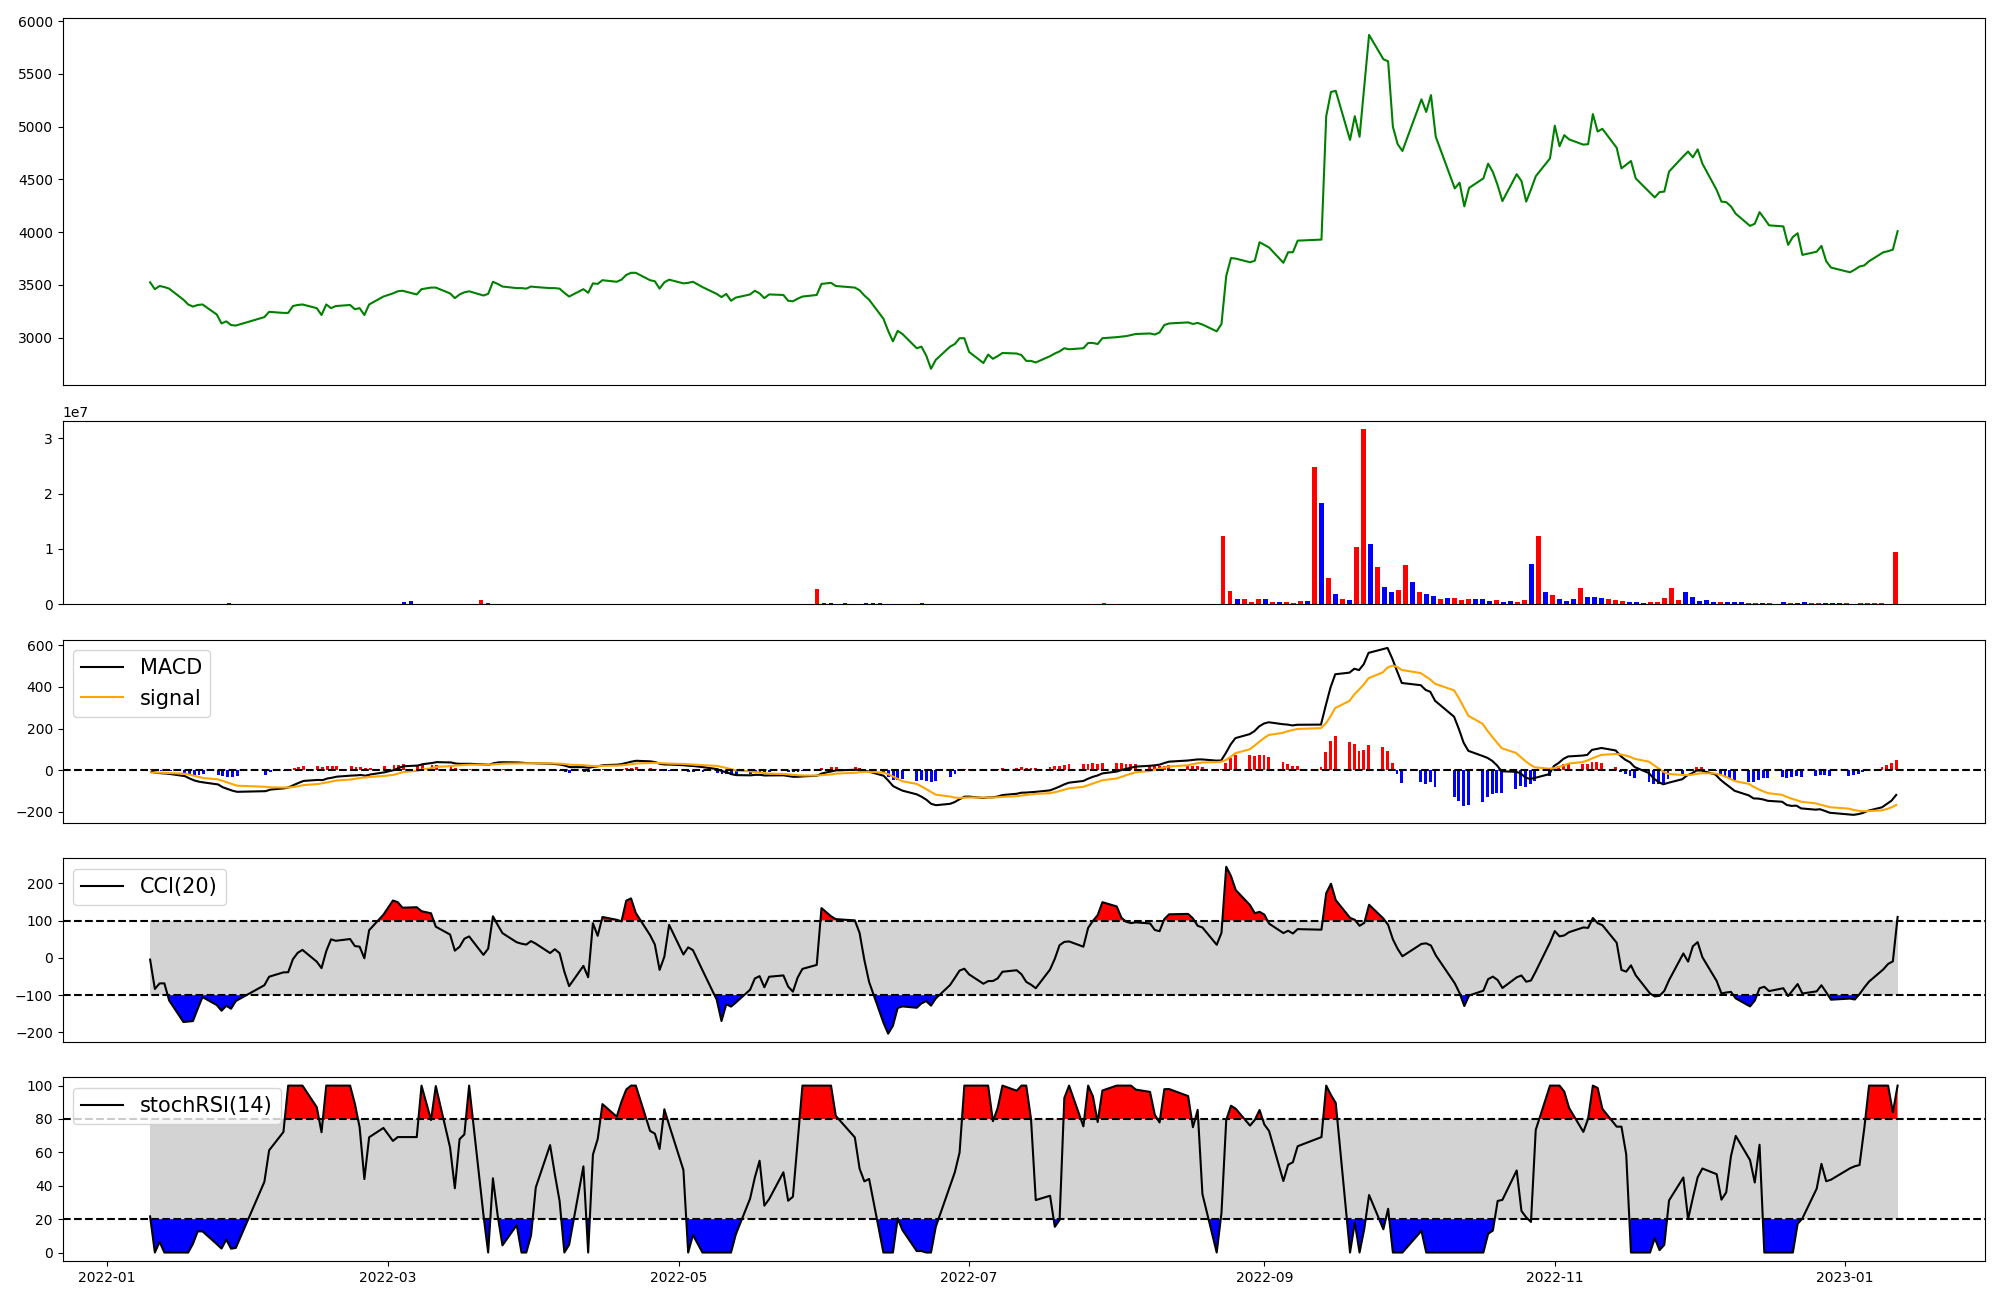Click the price peak near 5900
Viewport: 2000px width, 1300px height.
(x=1369, y=36)
